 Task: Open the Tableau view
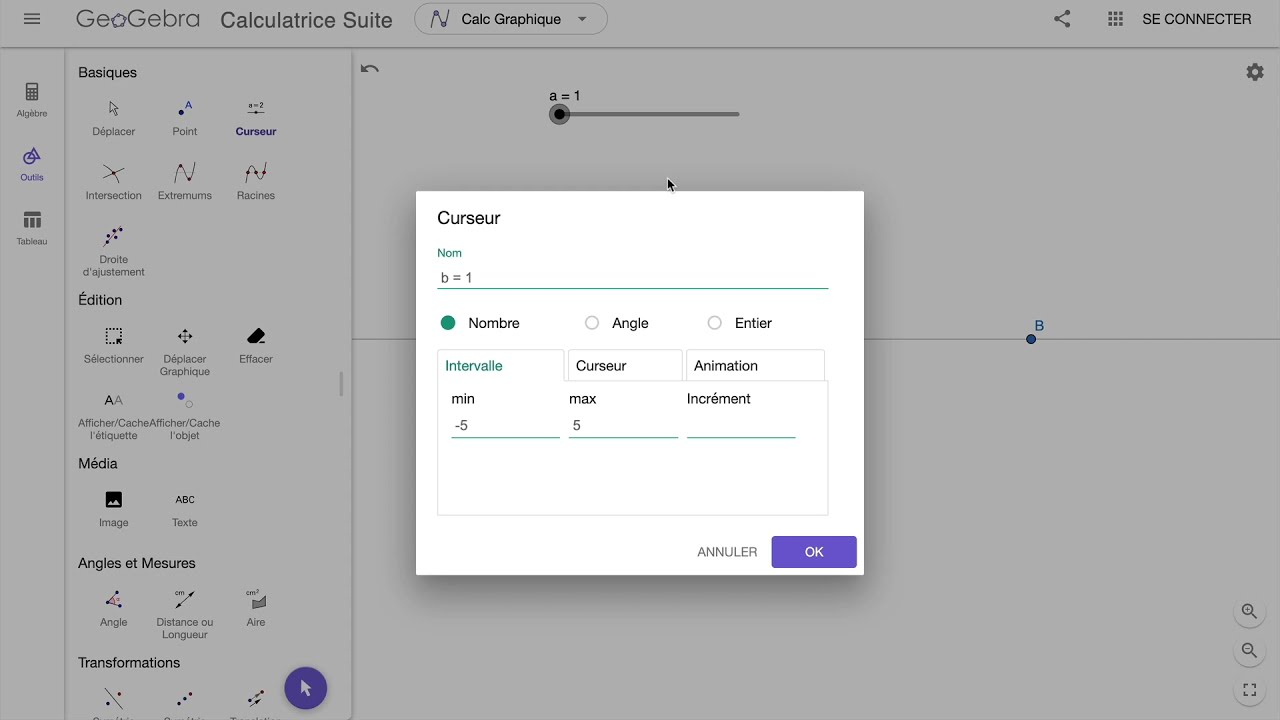(x=32, y=228)
